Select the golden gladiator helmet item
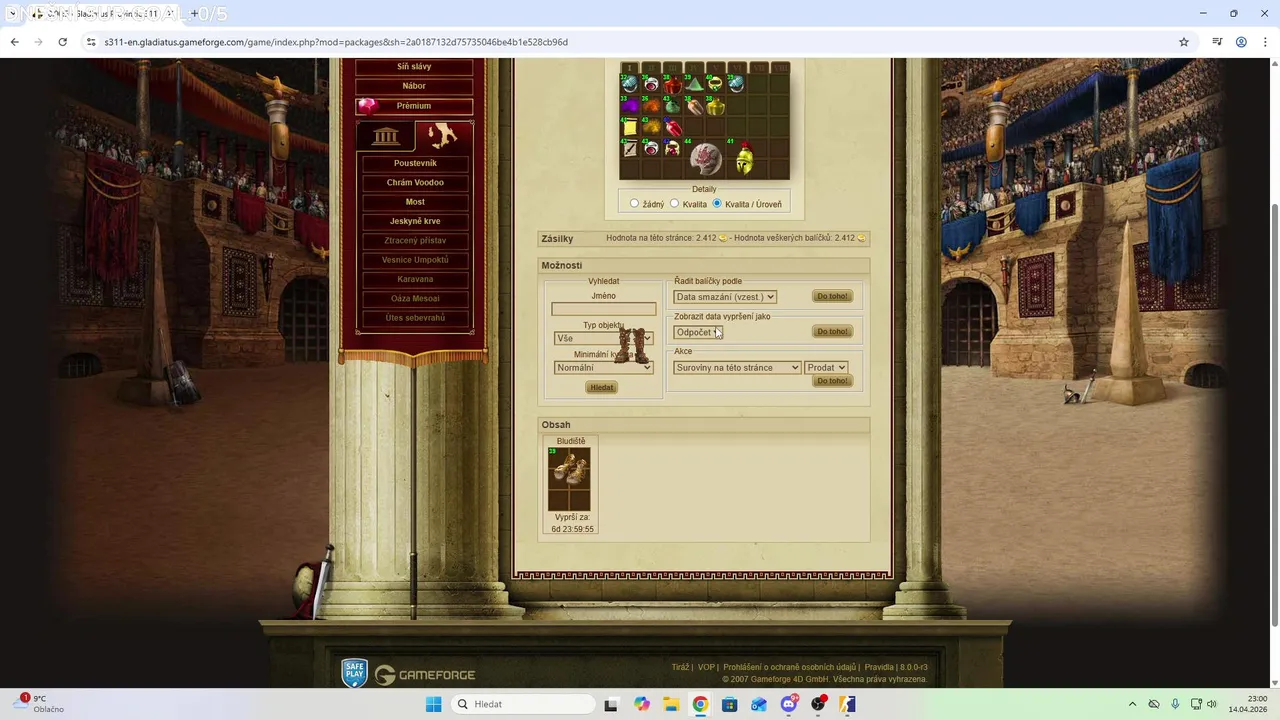 744,159
